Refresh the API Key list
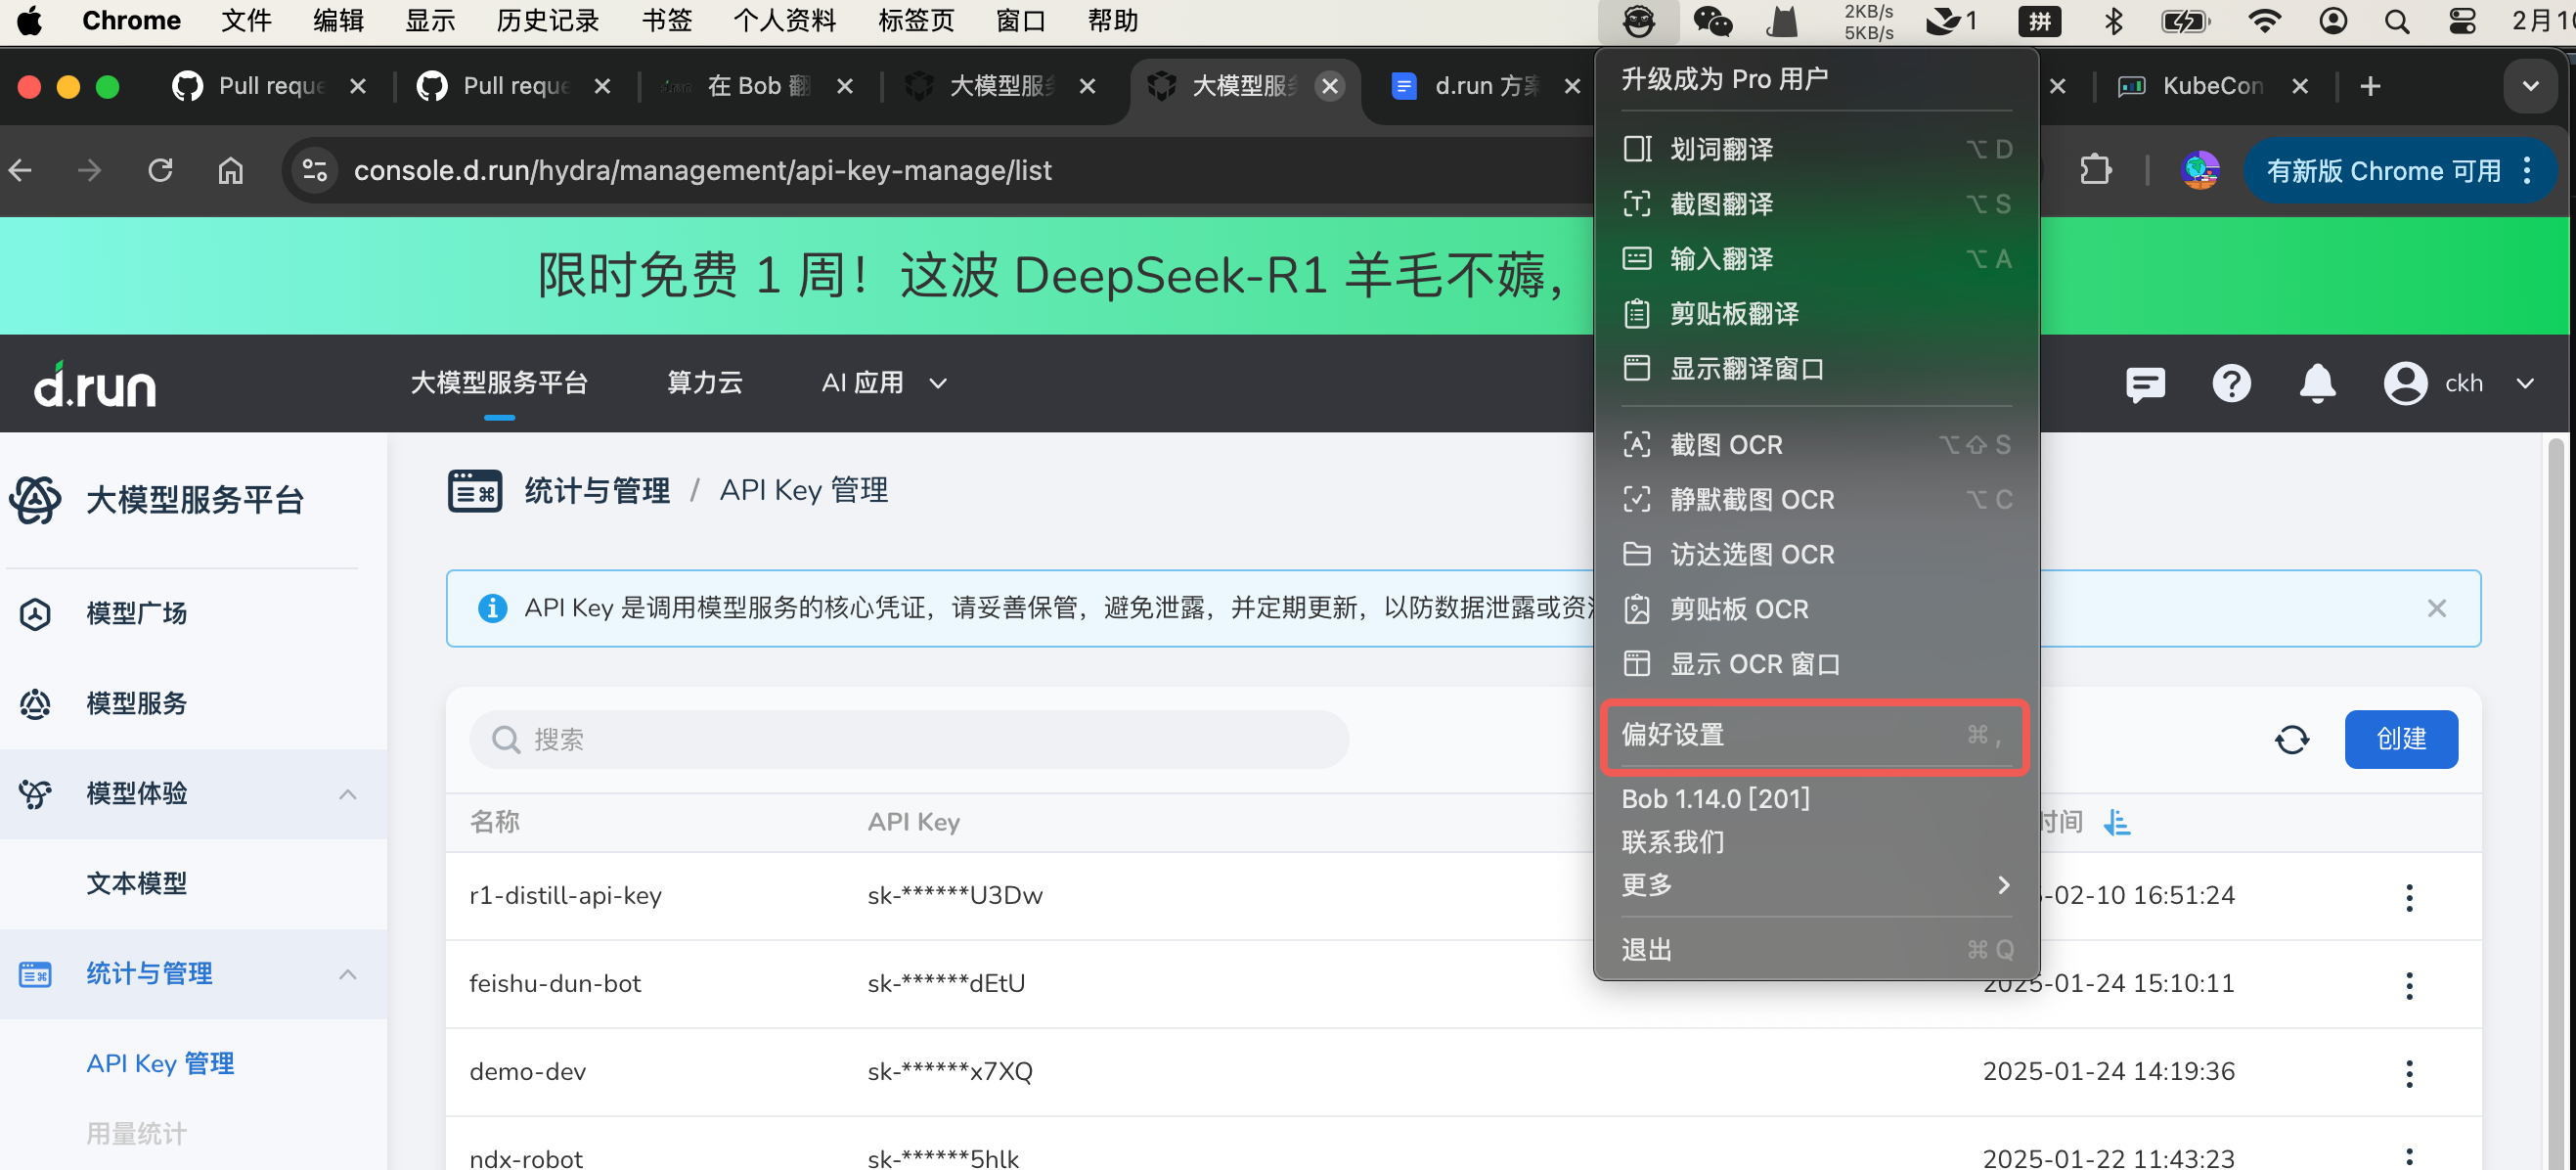Image resolution: width=2576 pixels, height=1170 pixels. 2292,739
